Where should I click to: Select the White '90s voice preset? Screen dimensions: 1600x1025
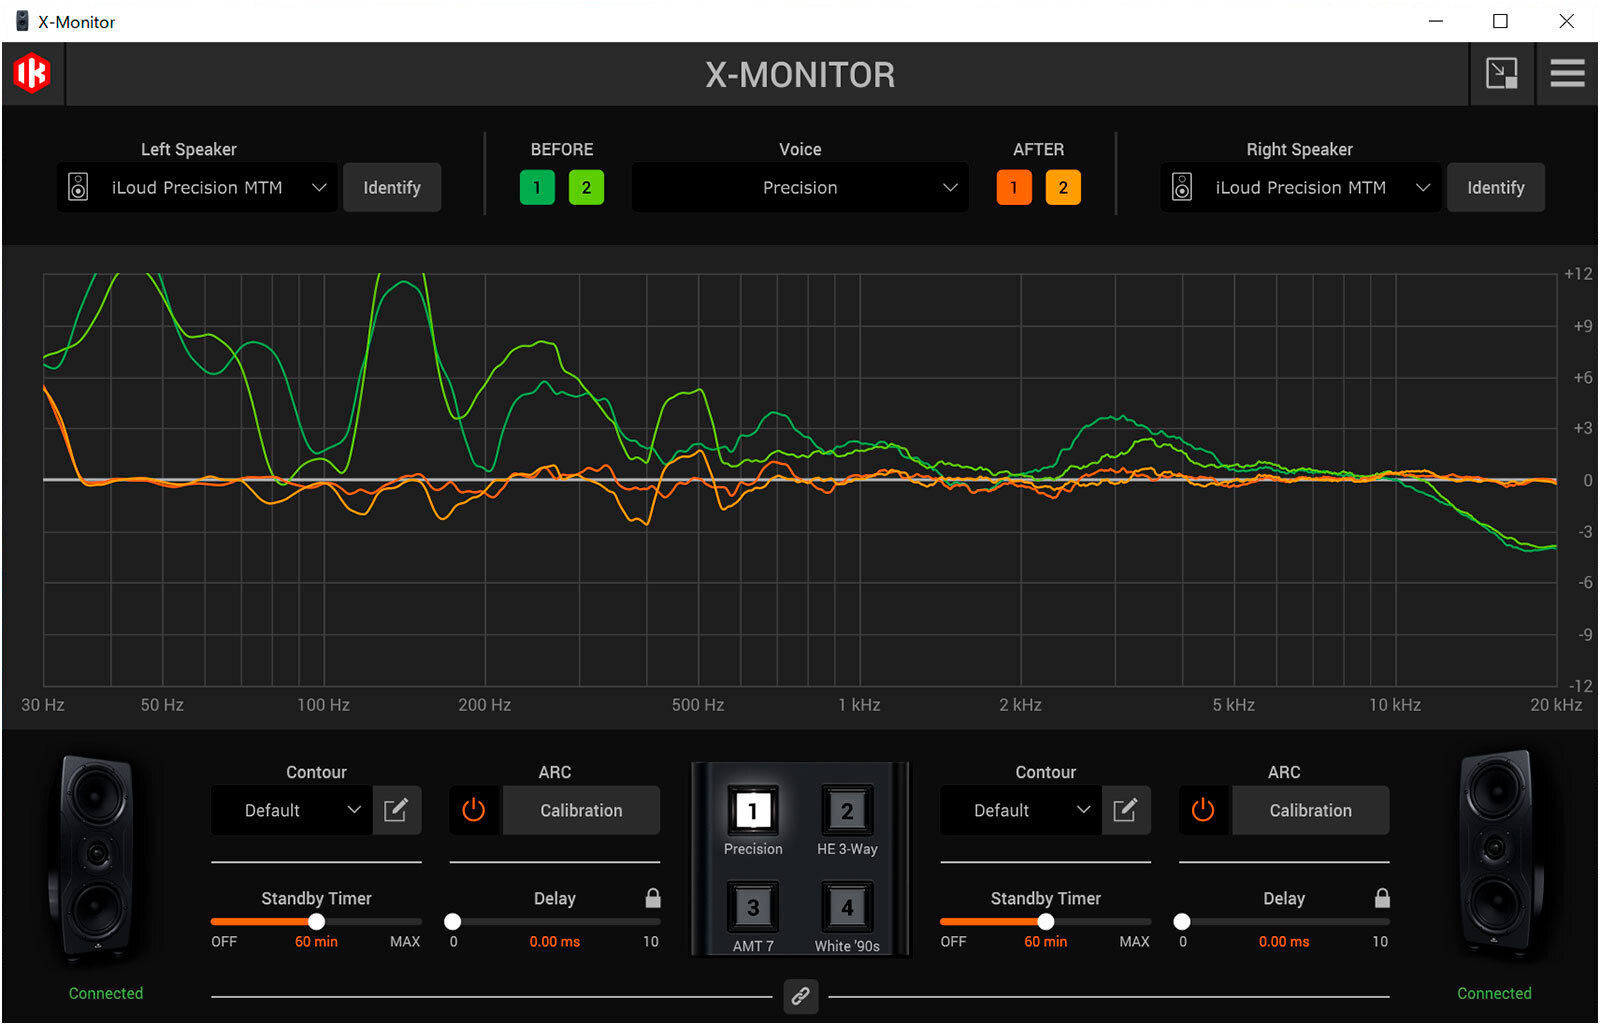point(846,908)
